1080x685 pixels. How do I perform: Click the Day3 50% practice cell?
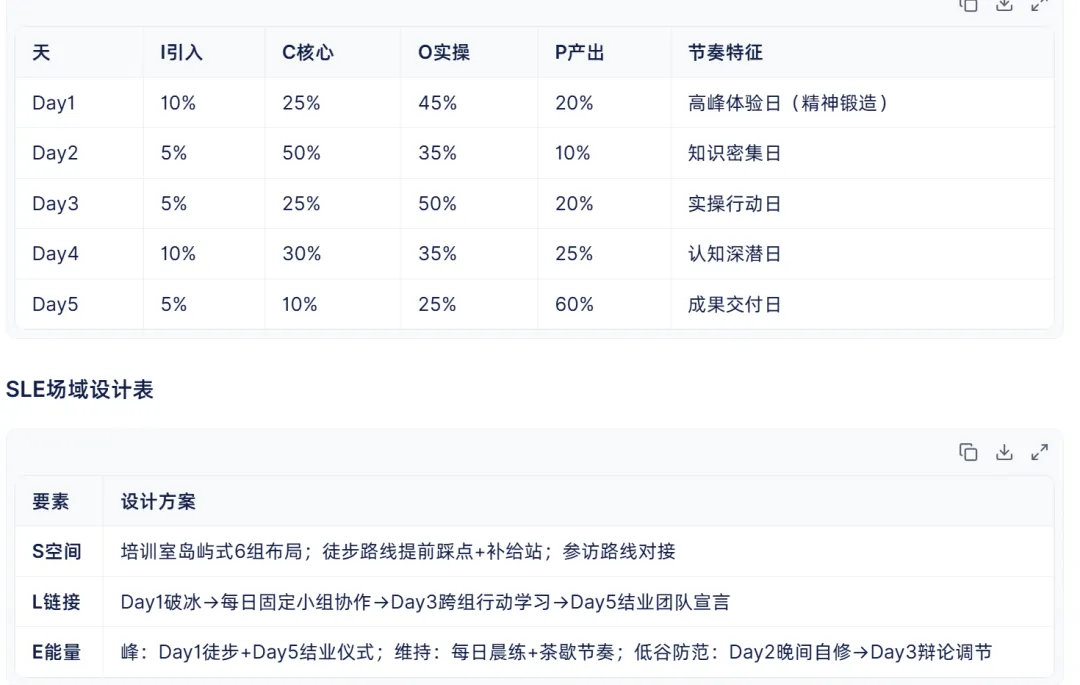pyautogui.click(x=437, y=204)
